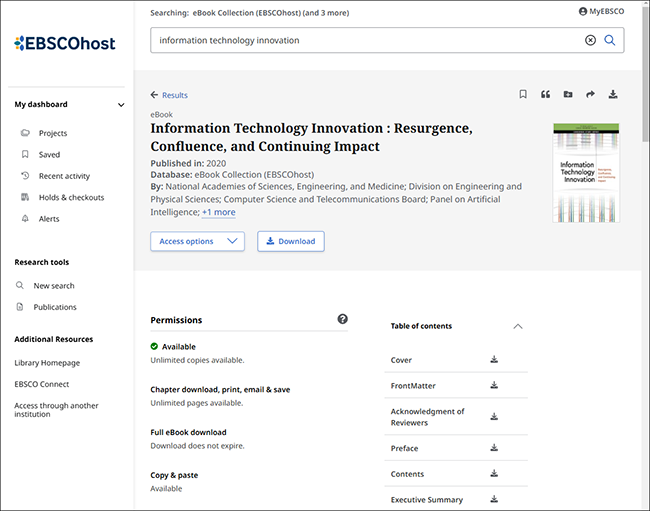Clear the search box with the X icon

click(590, 40)
